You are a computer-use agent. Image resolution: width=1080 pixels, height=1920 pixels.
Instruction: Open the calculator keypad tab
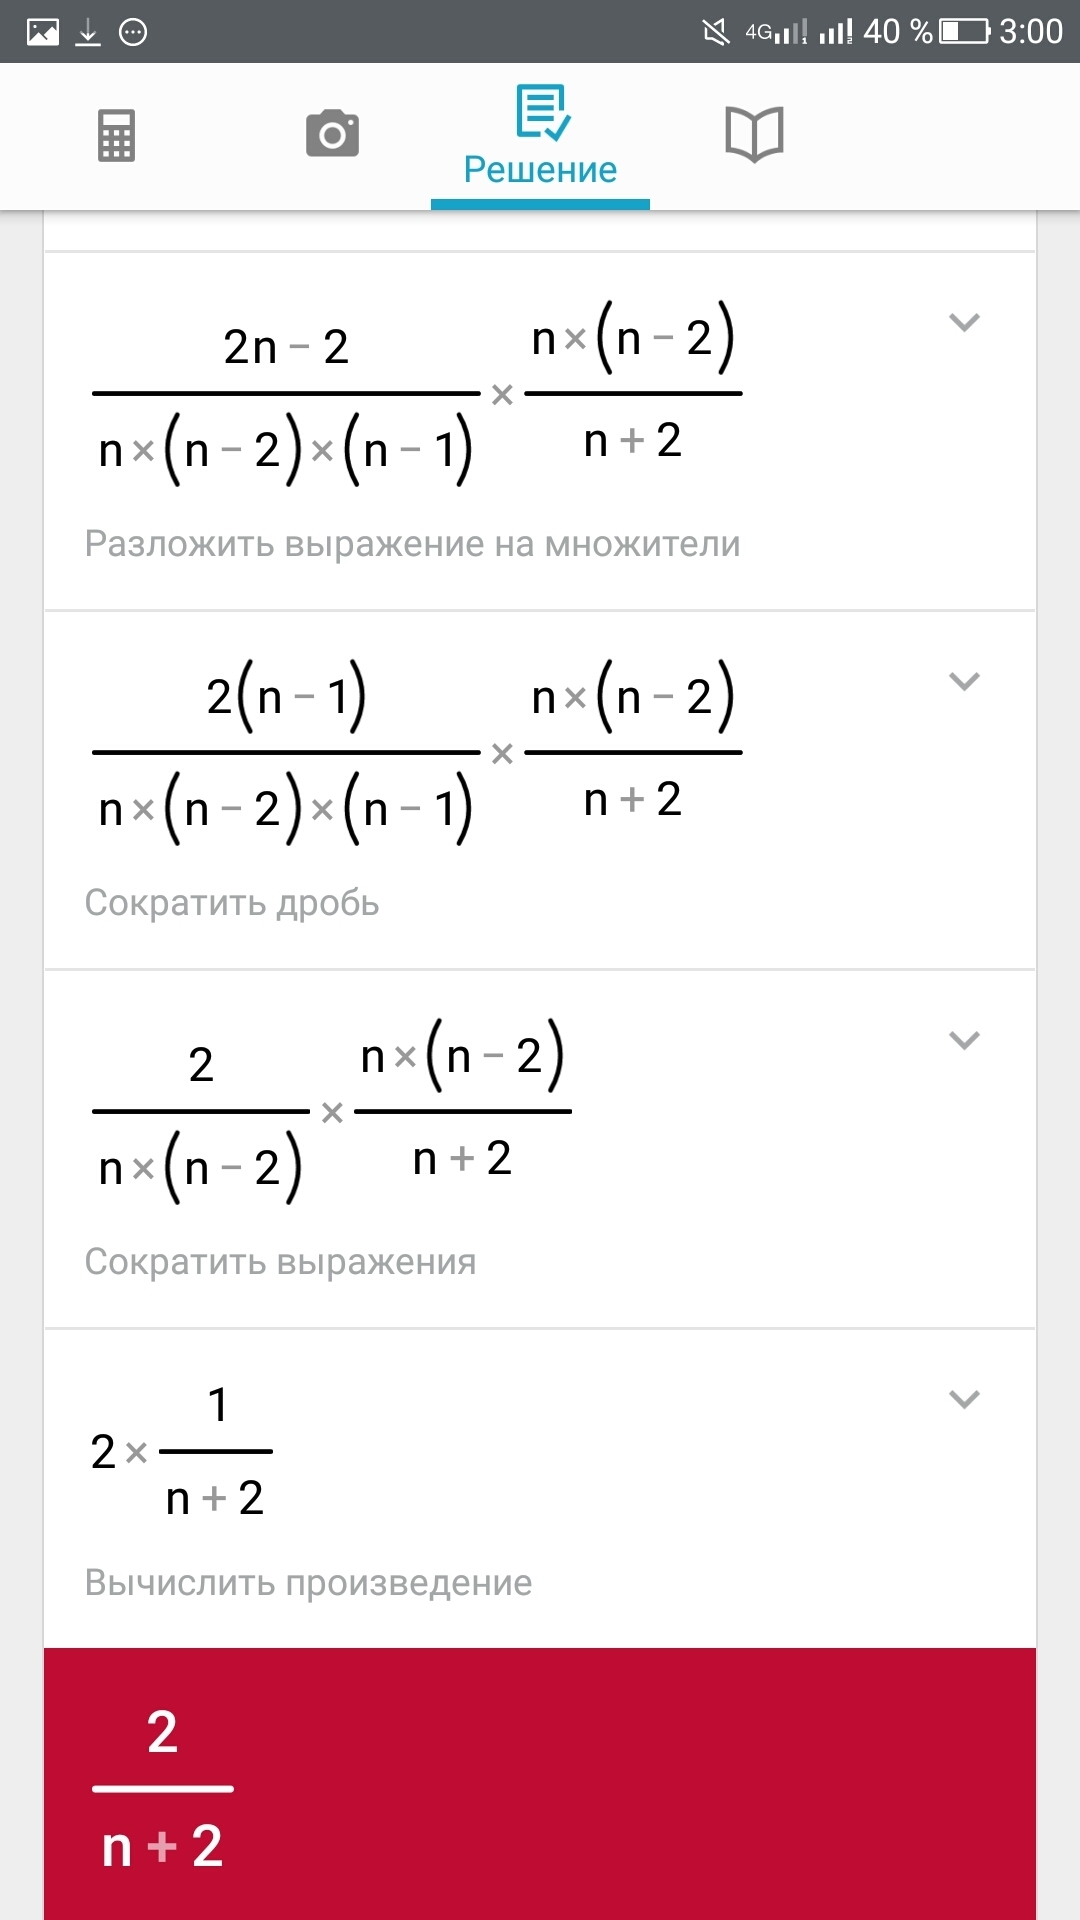pyautogui.click(x=116, y=135)
